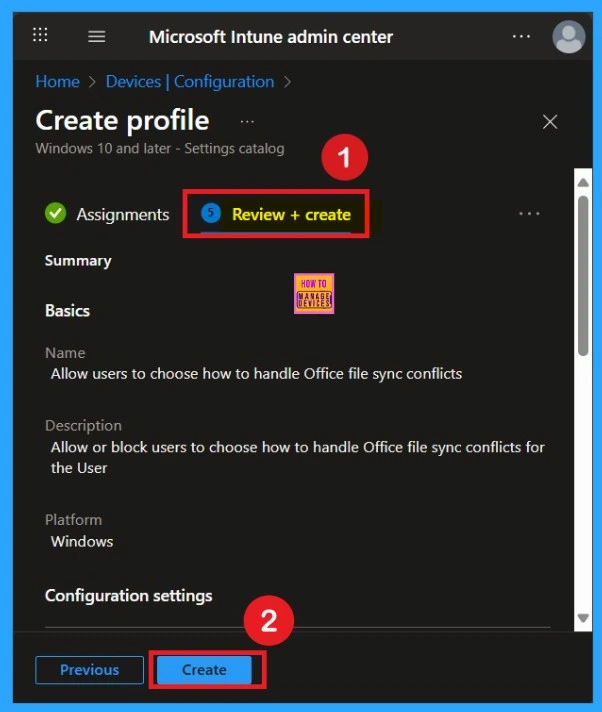The image size is (602, 712).
Task: Click the Microsoft Intune admin center title
Action: 271,37
